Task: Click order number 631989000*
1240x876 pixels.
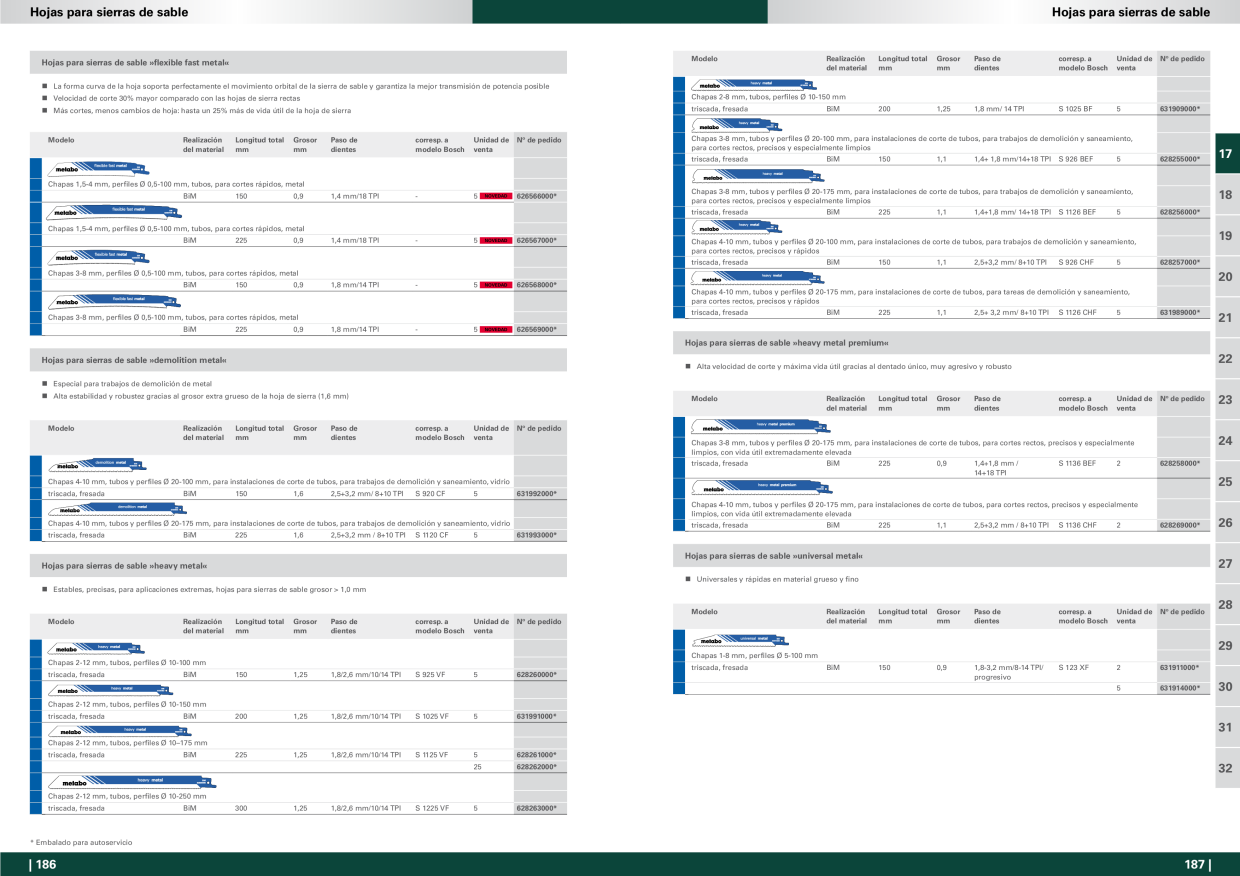Action: (1180, 312)
